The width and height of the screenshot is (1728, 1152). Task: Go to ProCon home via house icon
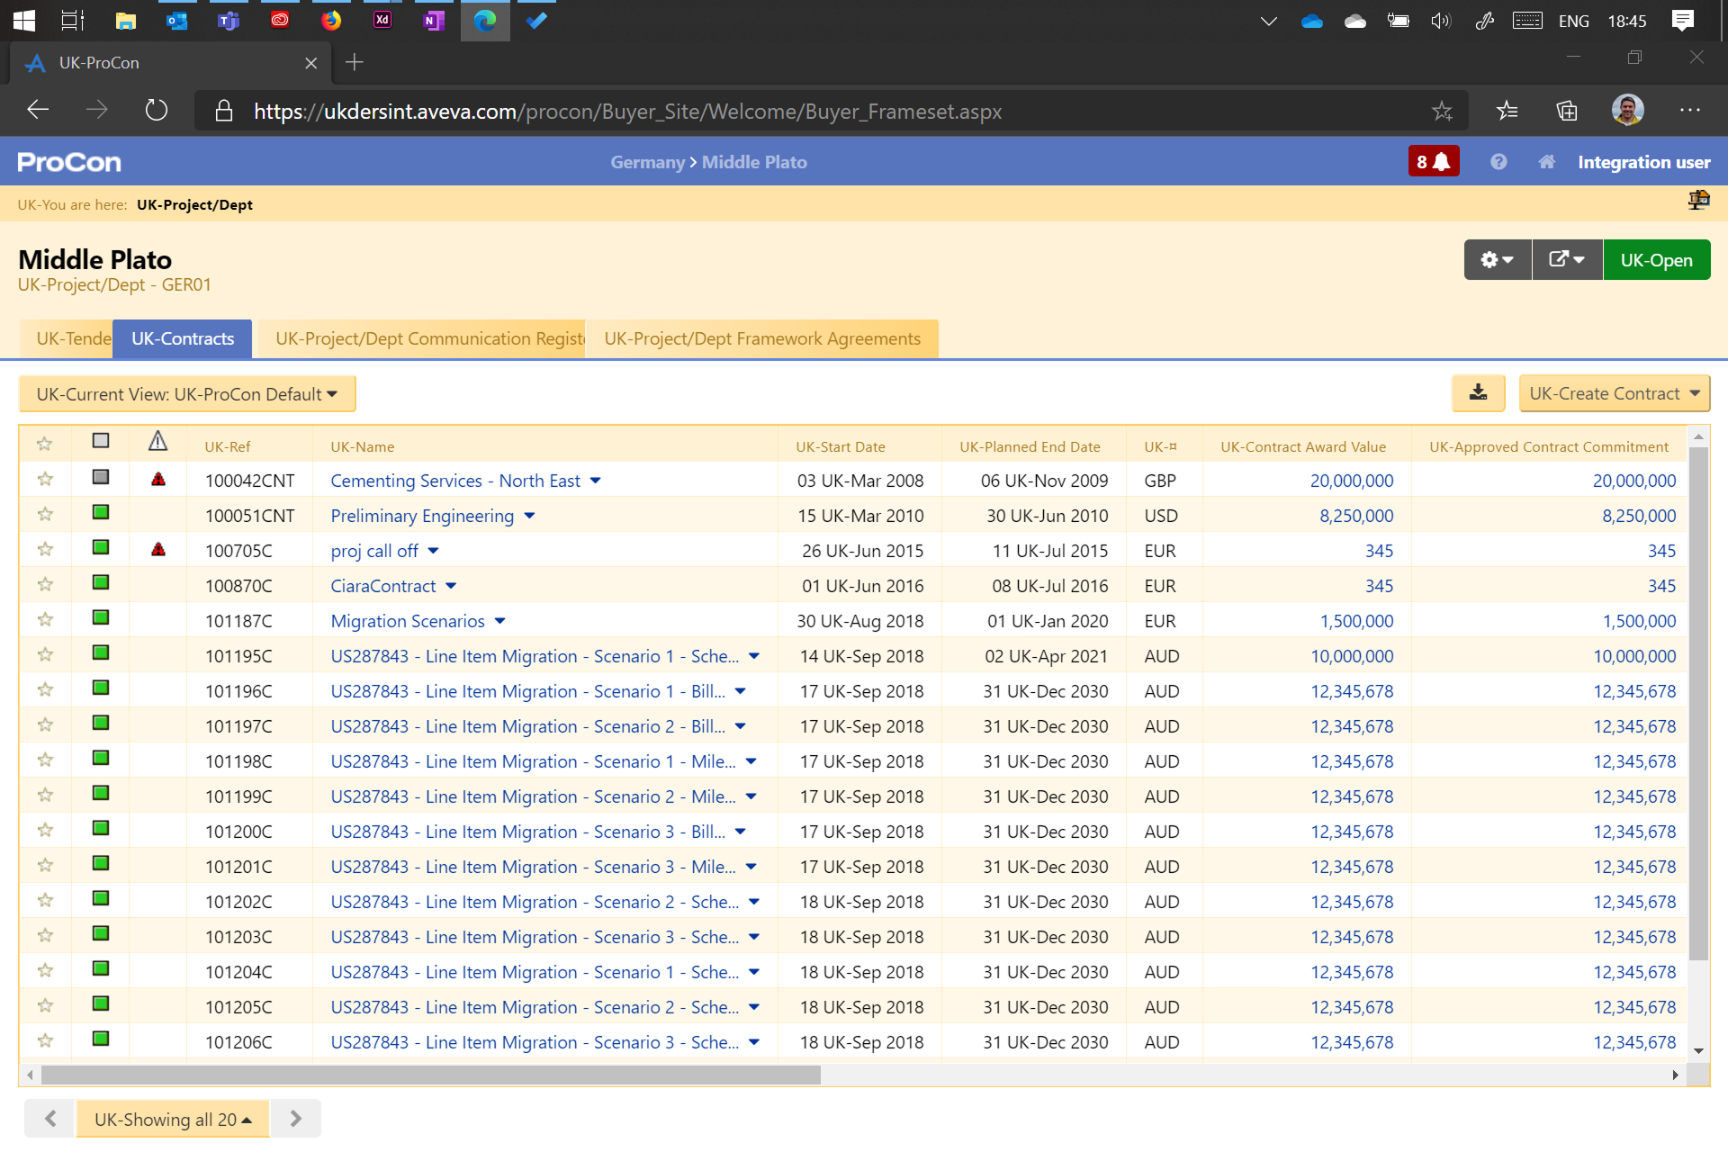tap(1546, 162)
